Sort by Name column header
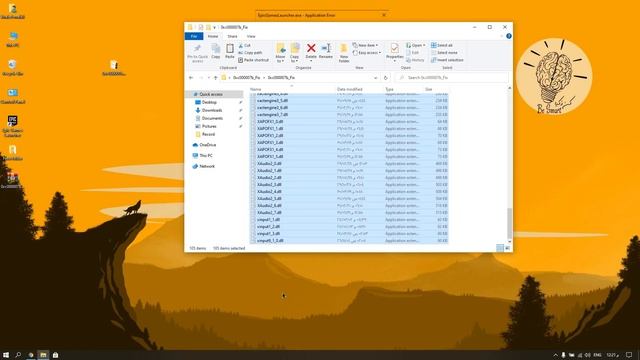 coord(256,89)
